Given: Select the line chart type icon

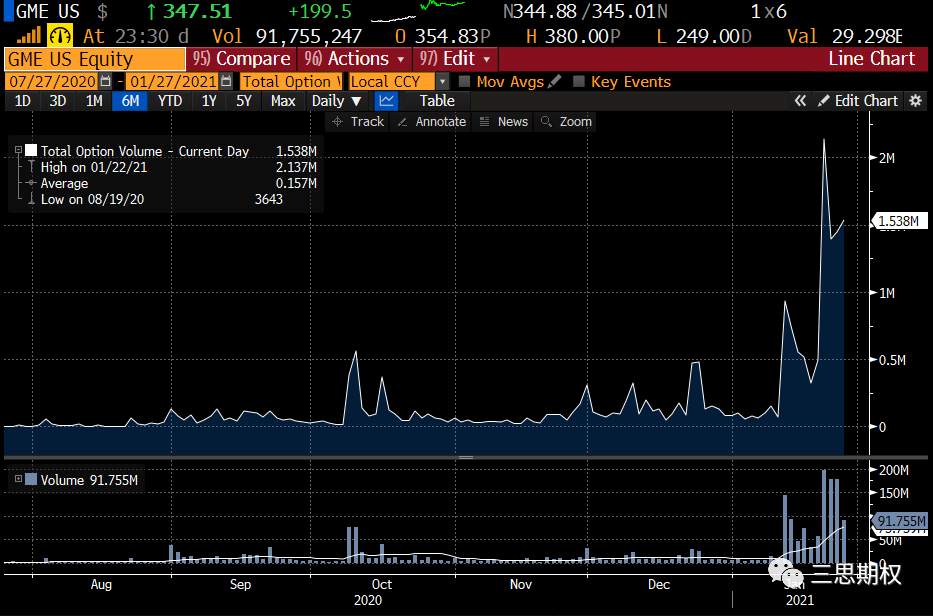Looking at the screenshot, I should tap(386, 101).
